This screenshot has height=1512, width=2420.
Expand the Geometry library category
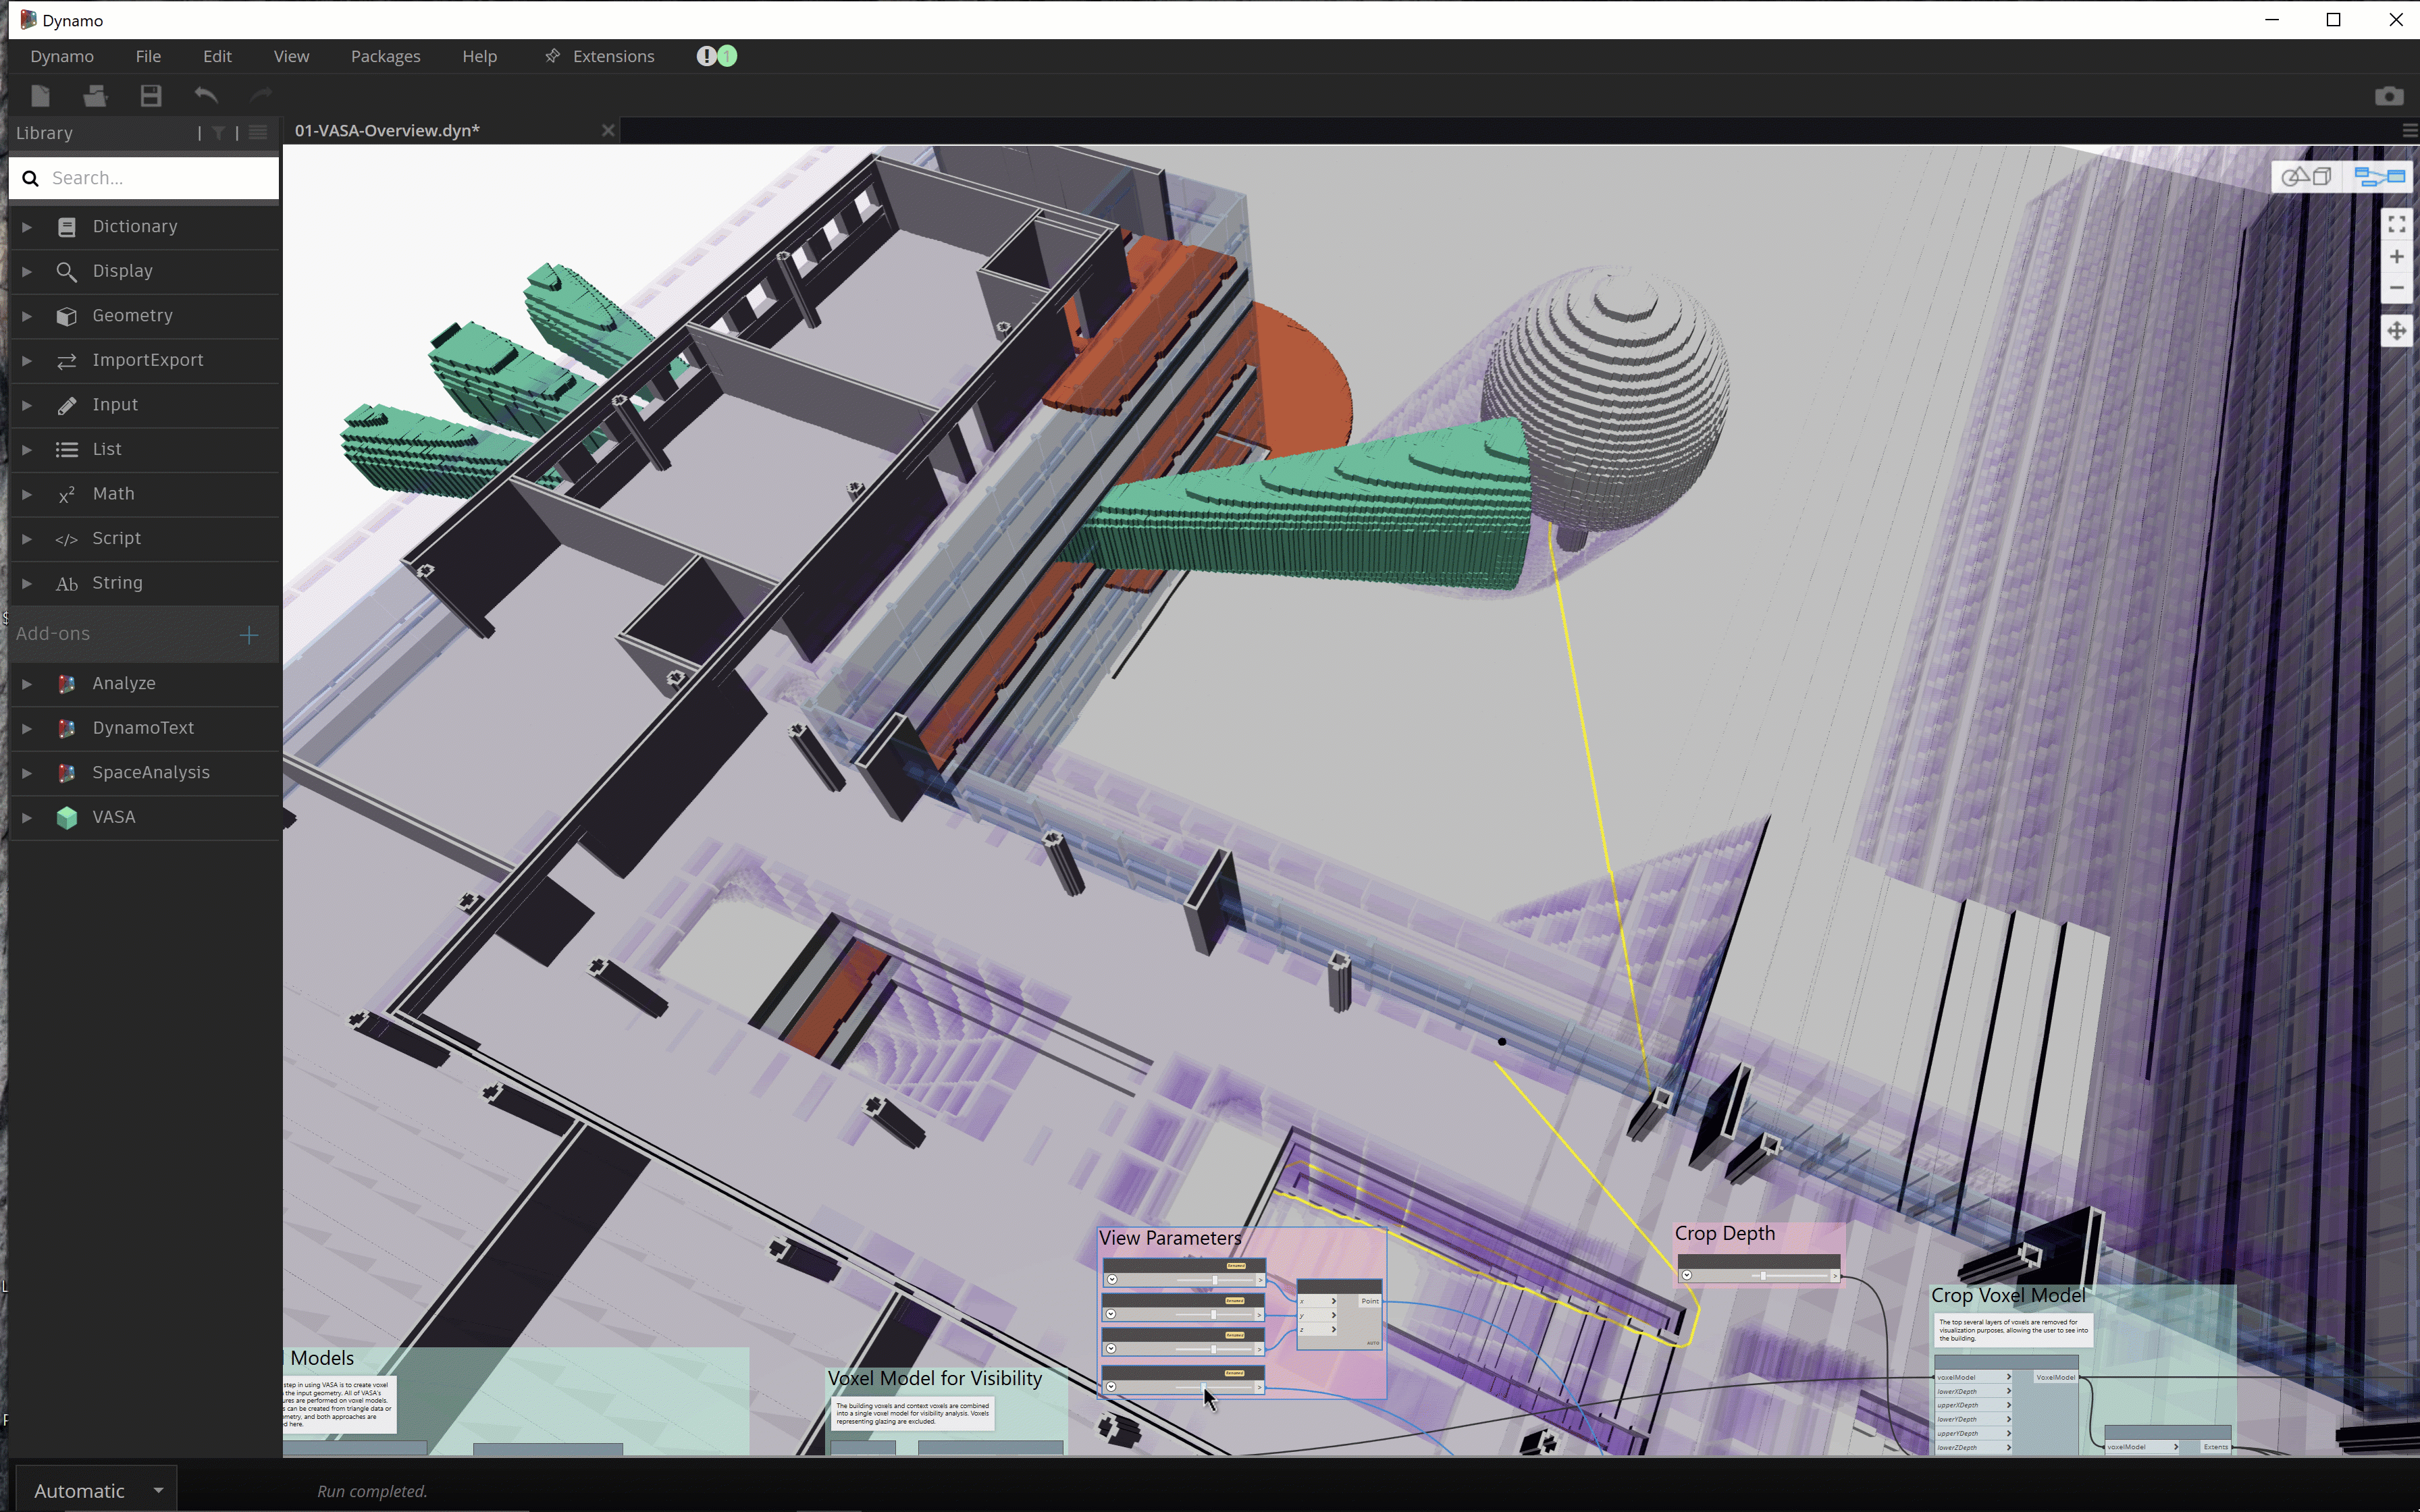tap(27, 315)
